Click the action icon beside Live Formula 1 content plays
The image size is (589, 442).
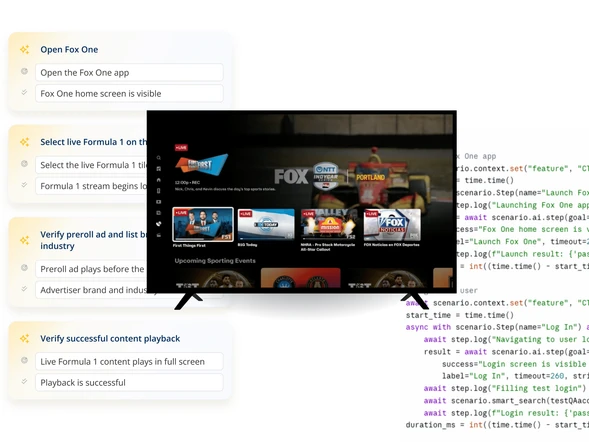tap(24, 360)
